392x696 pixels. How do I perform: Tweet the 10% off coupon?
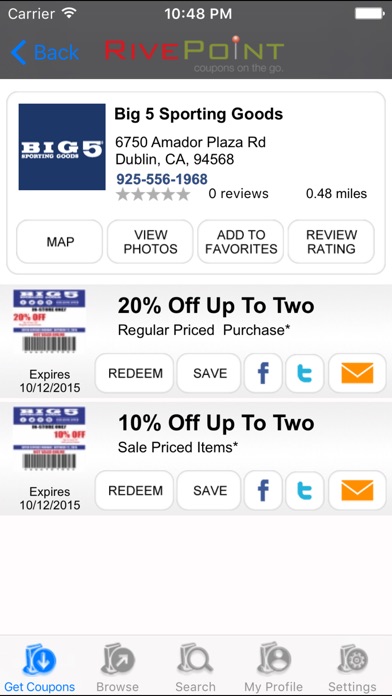305,490
